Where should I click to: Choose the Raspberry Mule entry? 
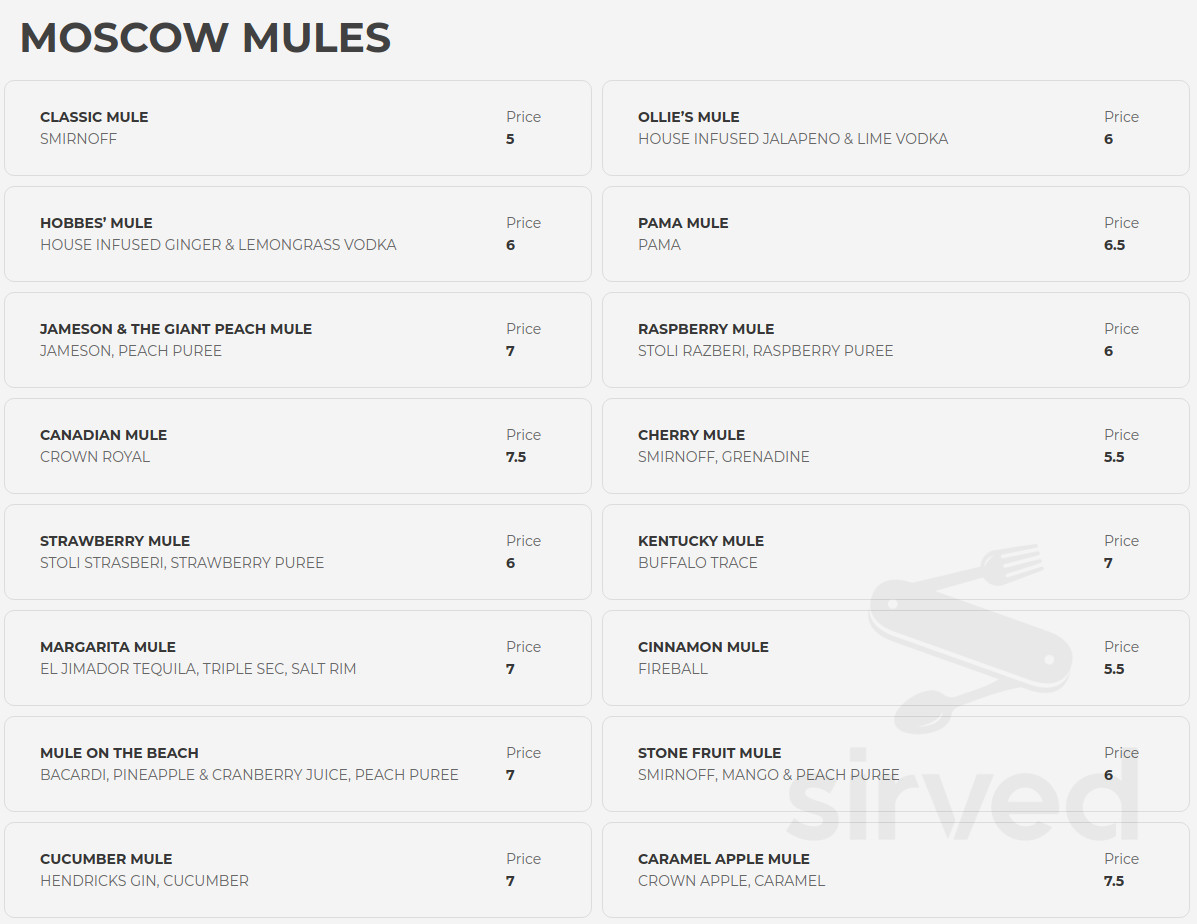point(895,340)
